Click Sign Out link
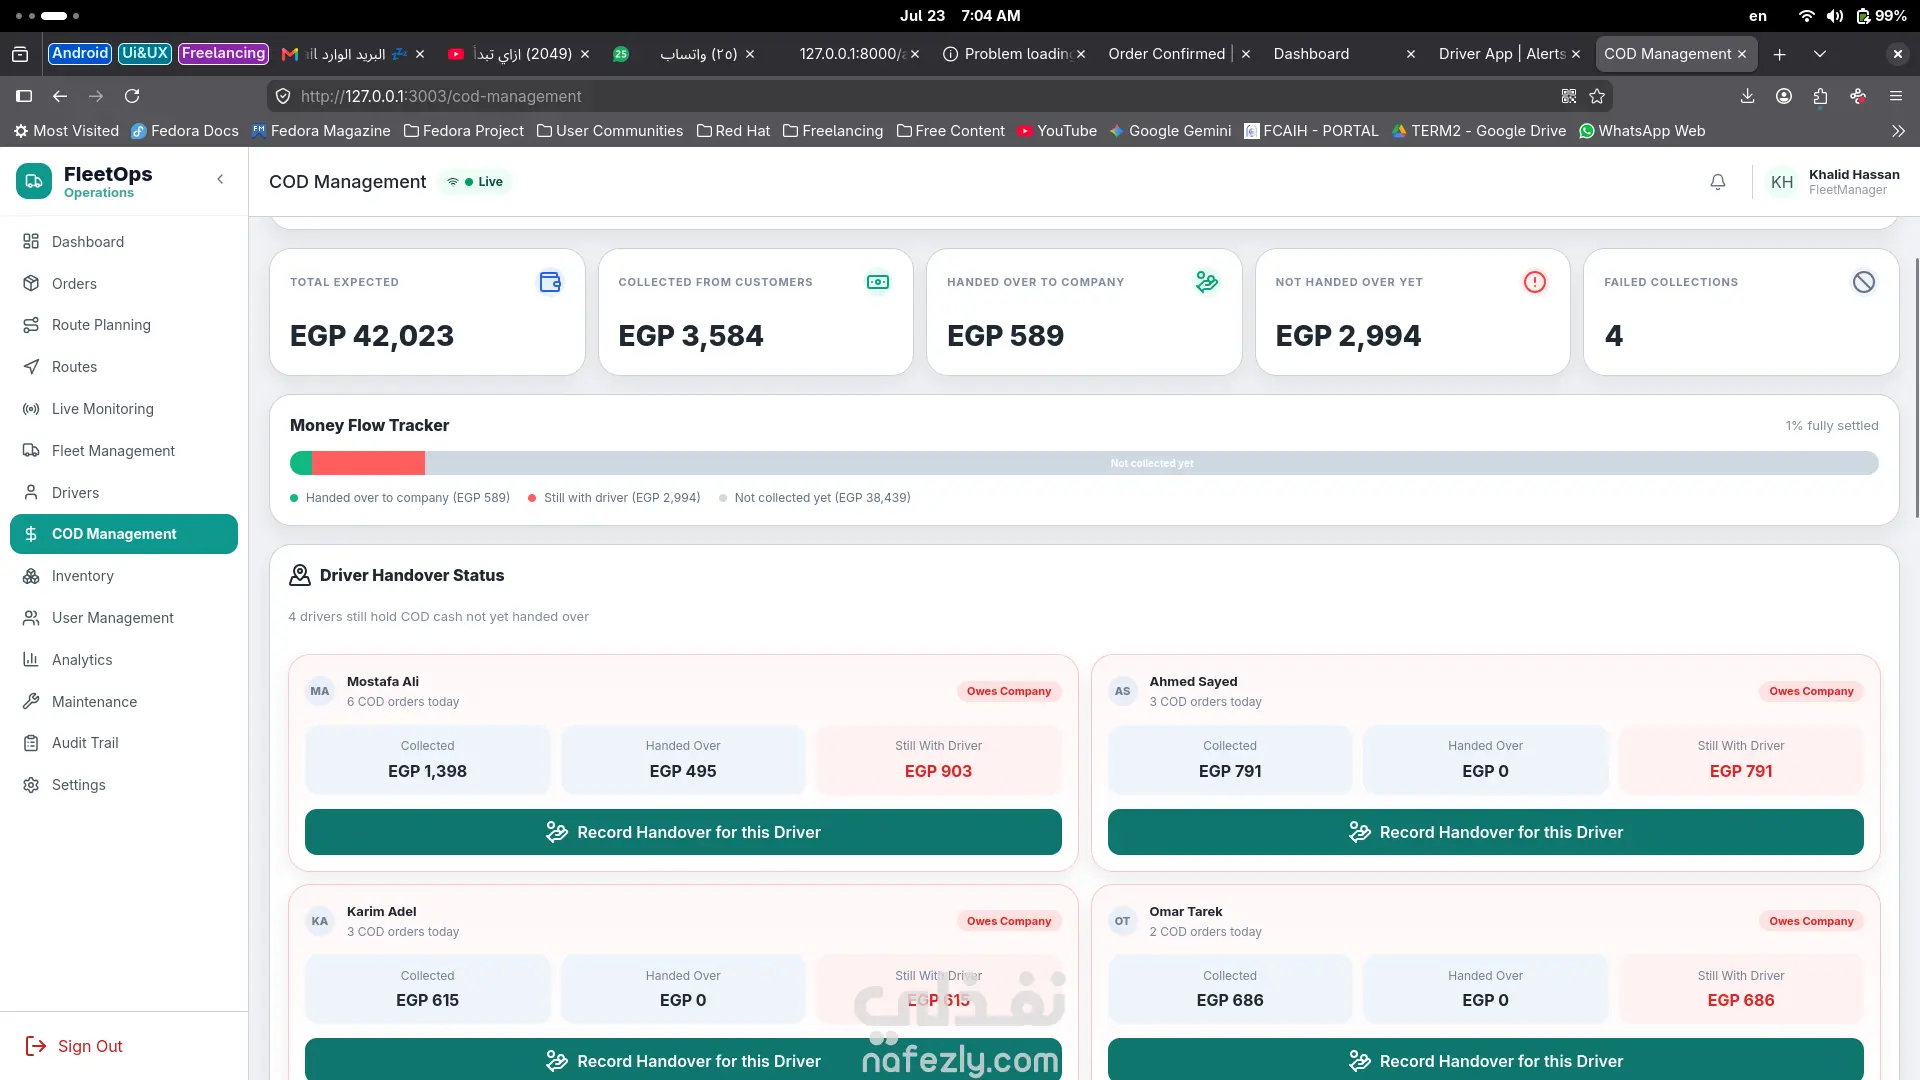The width and height of the screenshot is (1920, 1080). pyautogui.click(x=74, y=1046)
